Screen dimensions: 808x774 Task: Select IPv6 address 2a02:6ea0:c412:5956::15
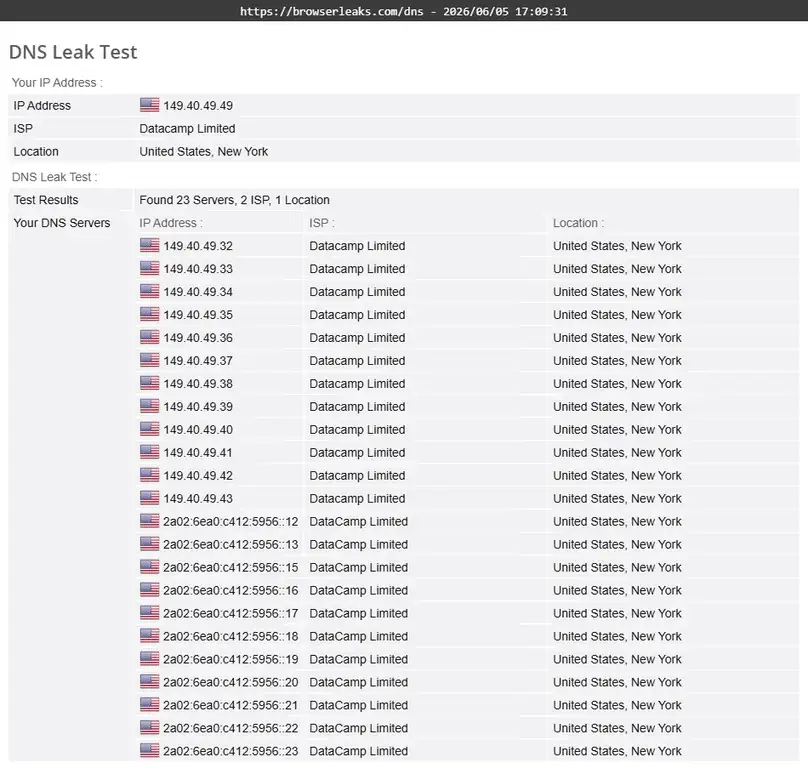click(230, 567)
